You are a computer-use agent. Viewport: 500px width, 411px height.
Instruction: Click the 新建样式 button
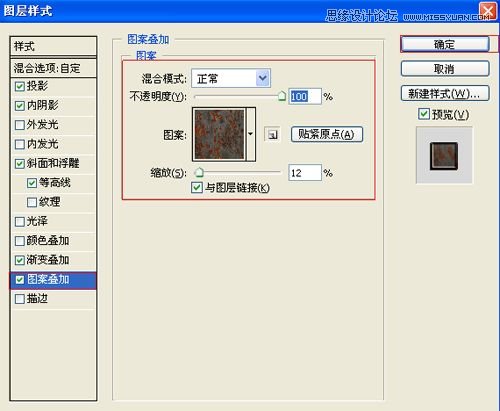445,93
